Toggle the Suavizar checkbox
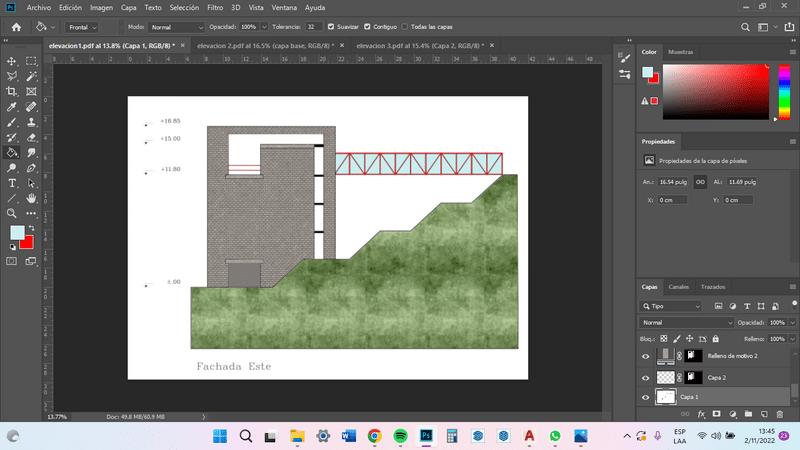 [x=332, y=27]
